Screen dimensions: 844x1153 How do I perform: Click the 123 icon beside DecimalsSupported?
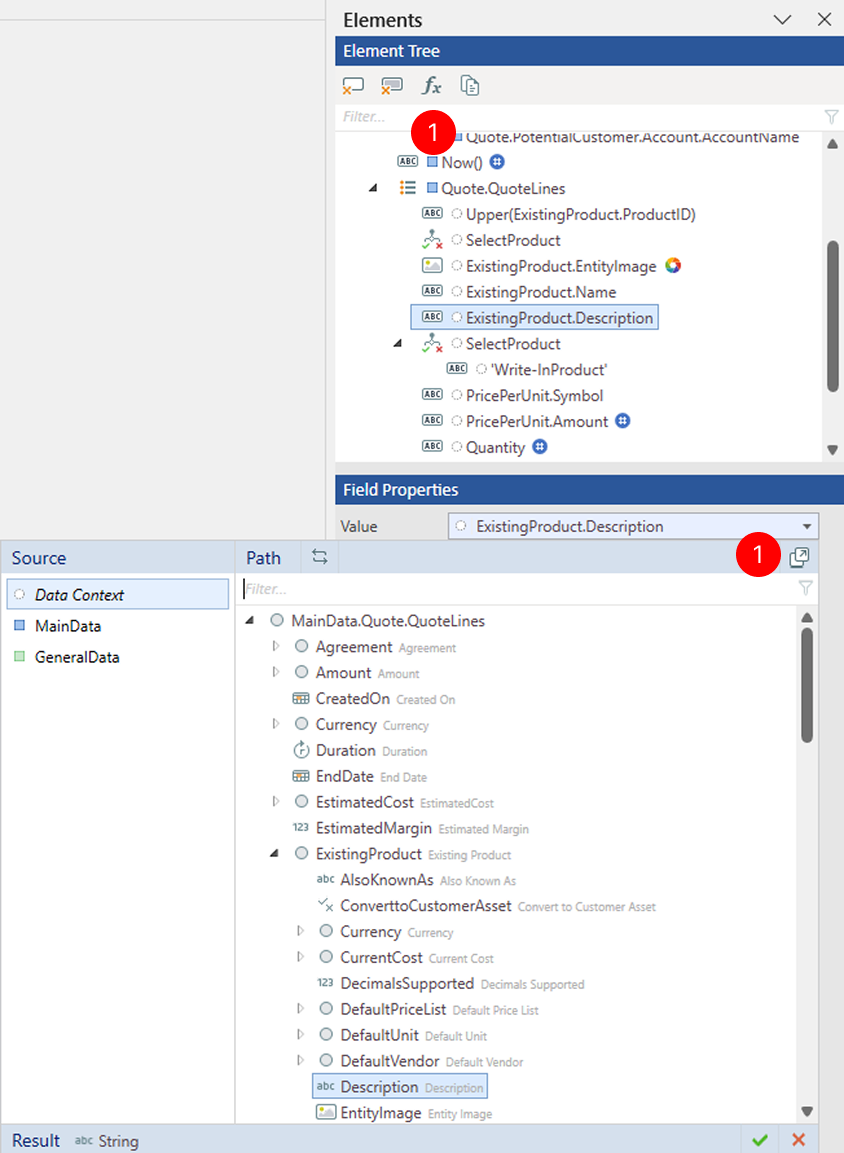coord(325,982)
